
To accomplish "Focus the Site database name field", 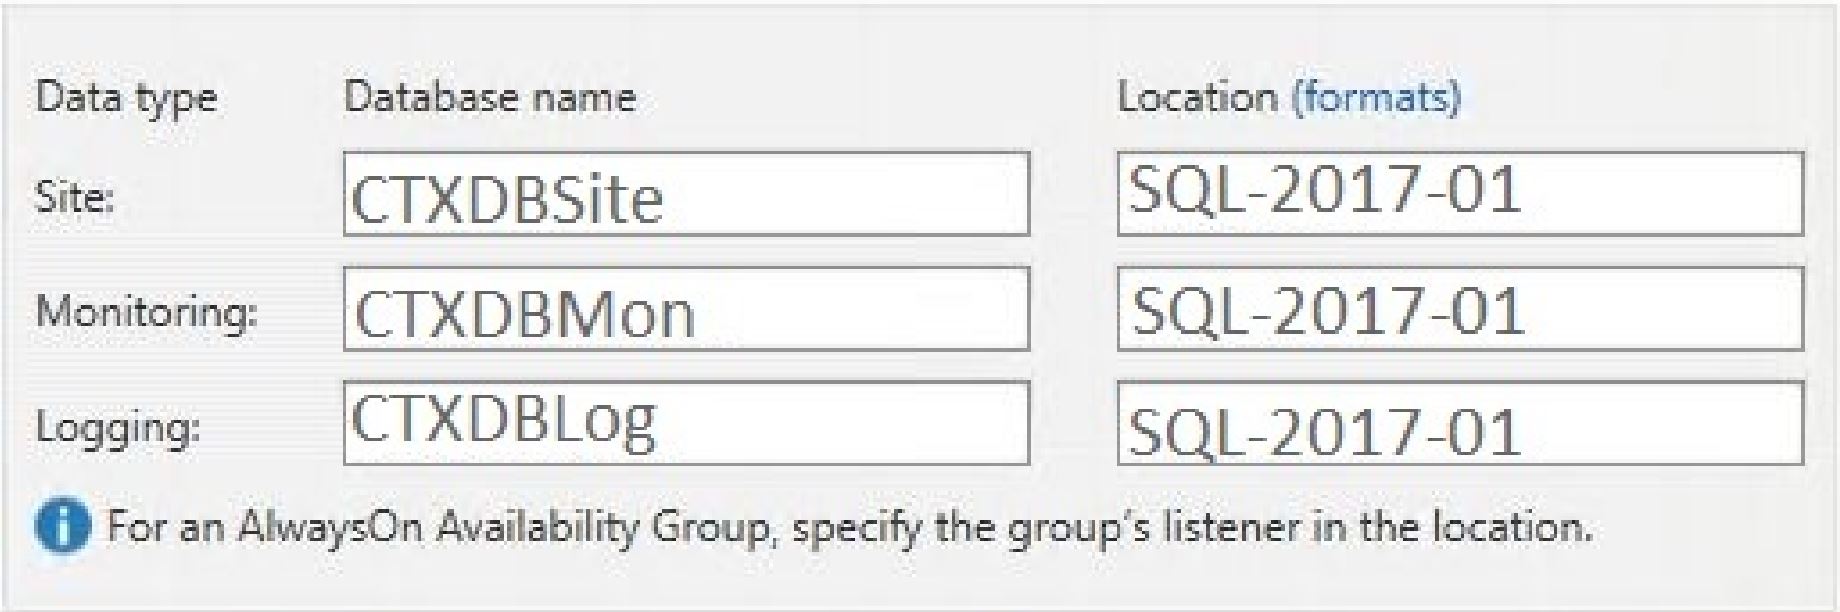I will point(686,194).
